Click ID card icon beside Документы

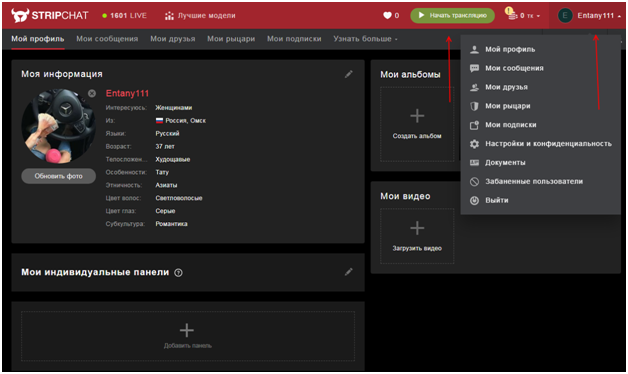(474, 163)
